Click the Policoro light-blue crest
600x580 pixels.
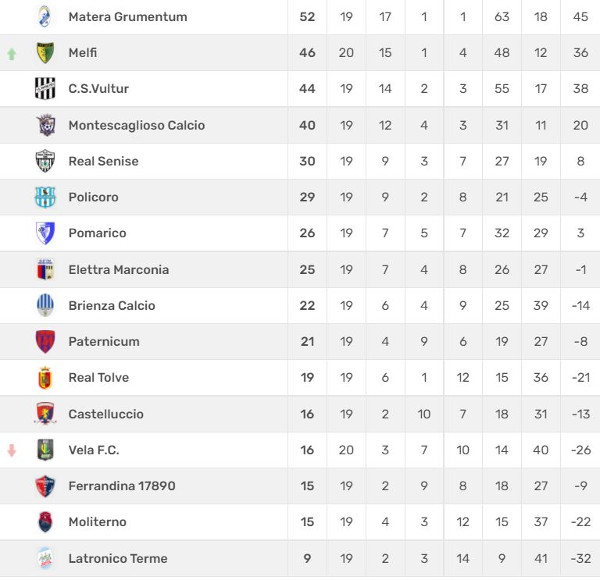pos(45,197)
